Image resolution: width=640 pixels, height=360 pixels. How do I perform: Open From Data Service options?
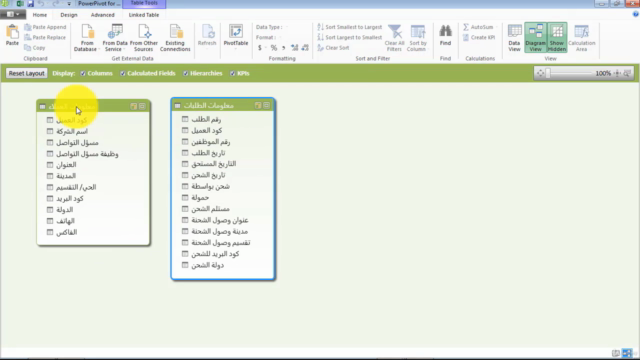(x=115, y=38)
